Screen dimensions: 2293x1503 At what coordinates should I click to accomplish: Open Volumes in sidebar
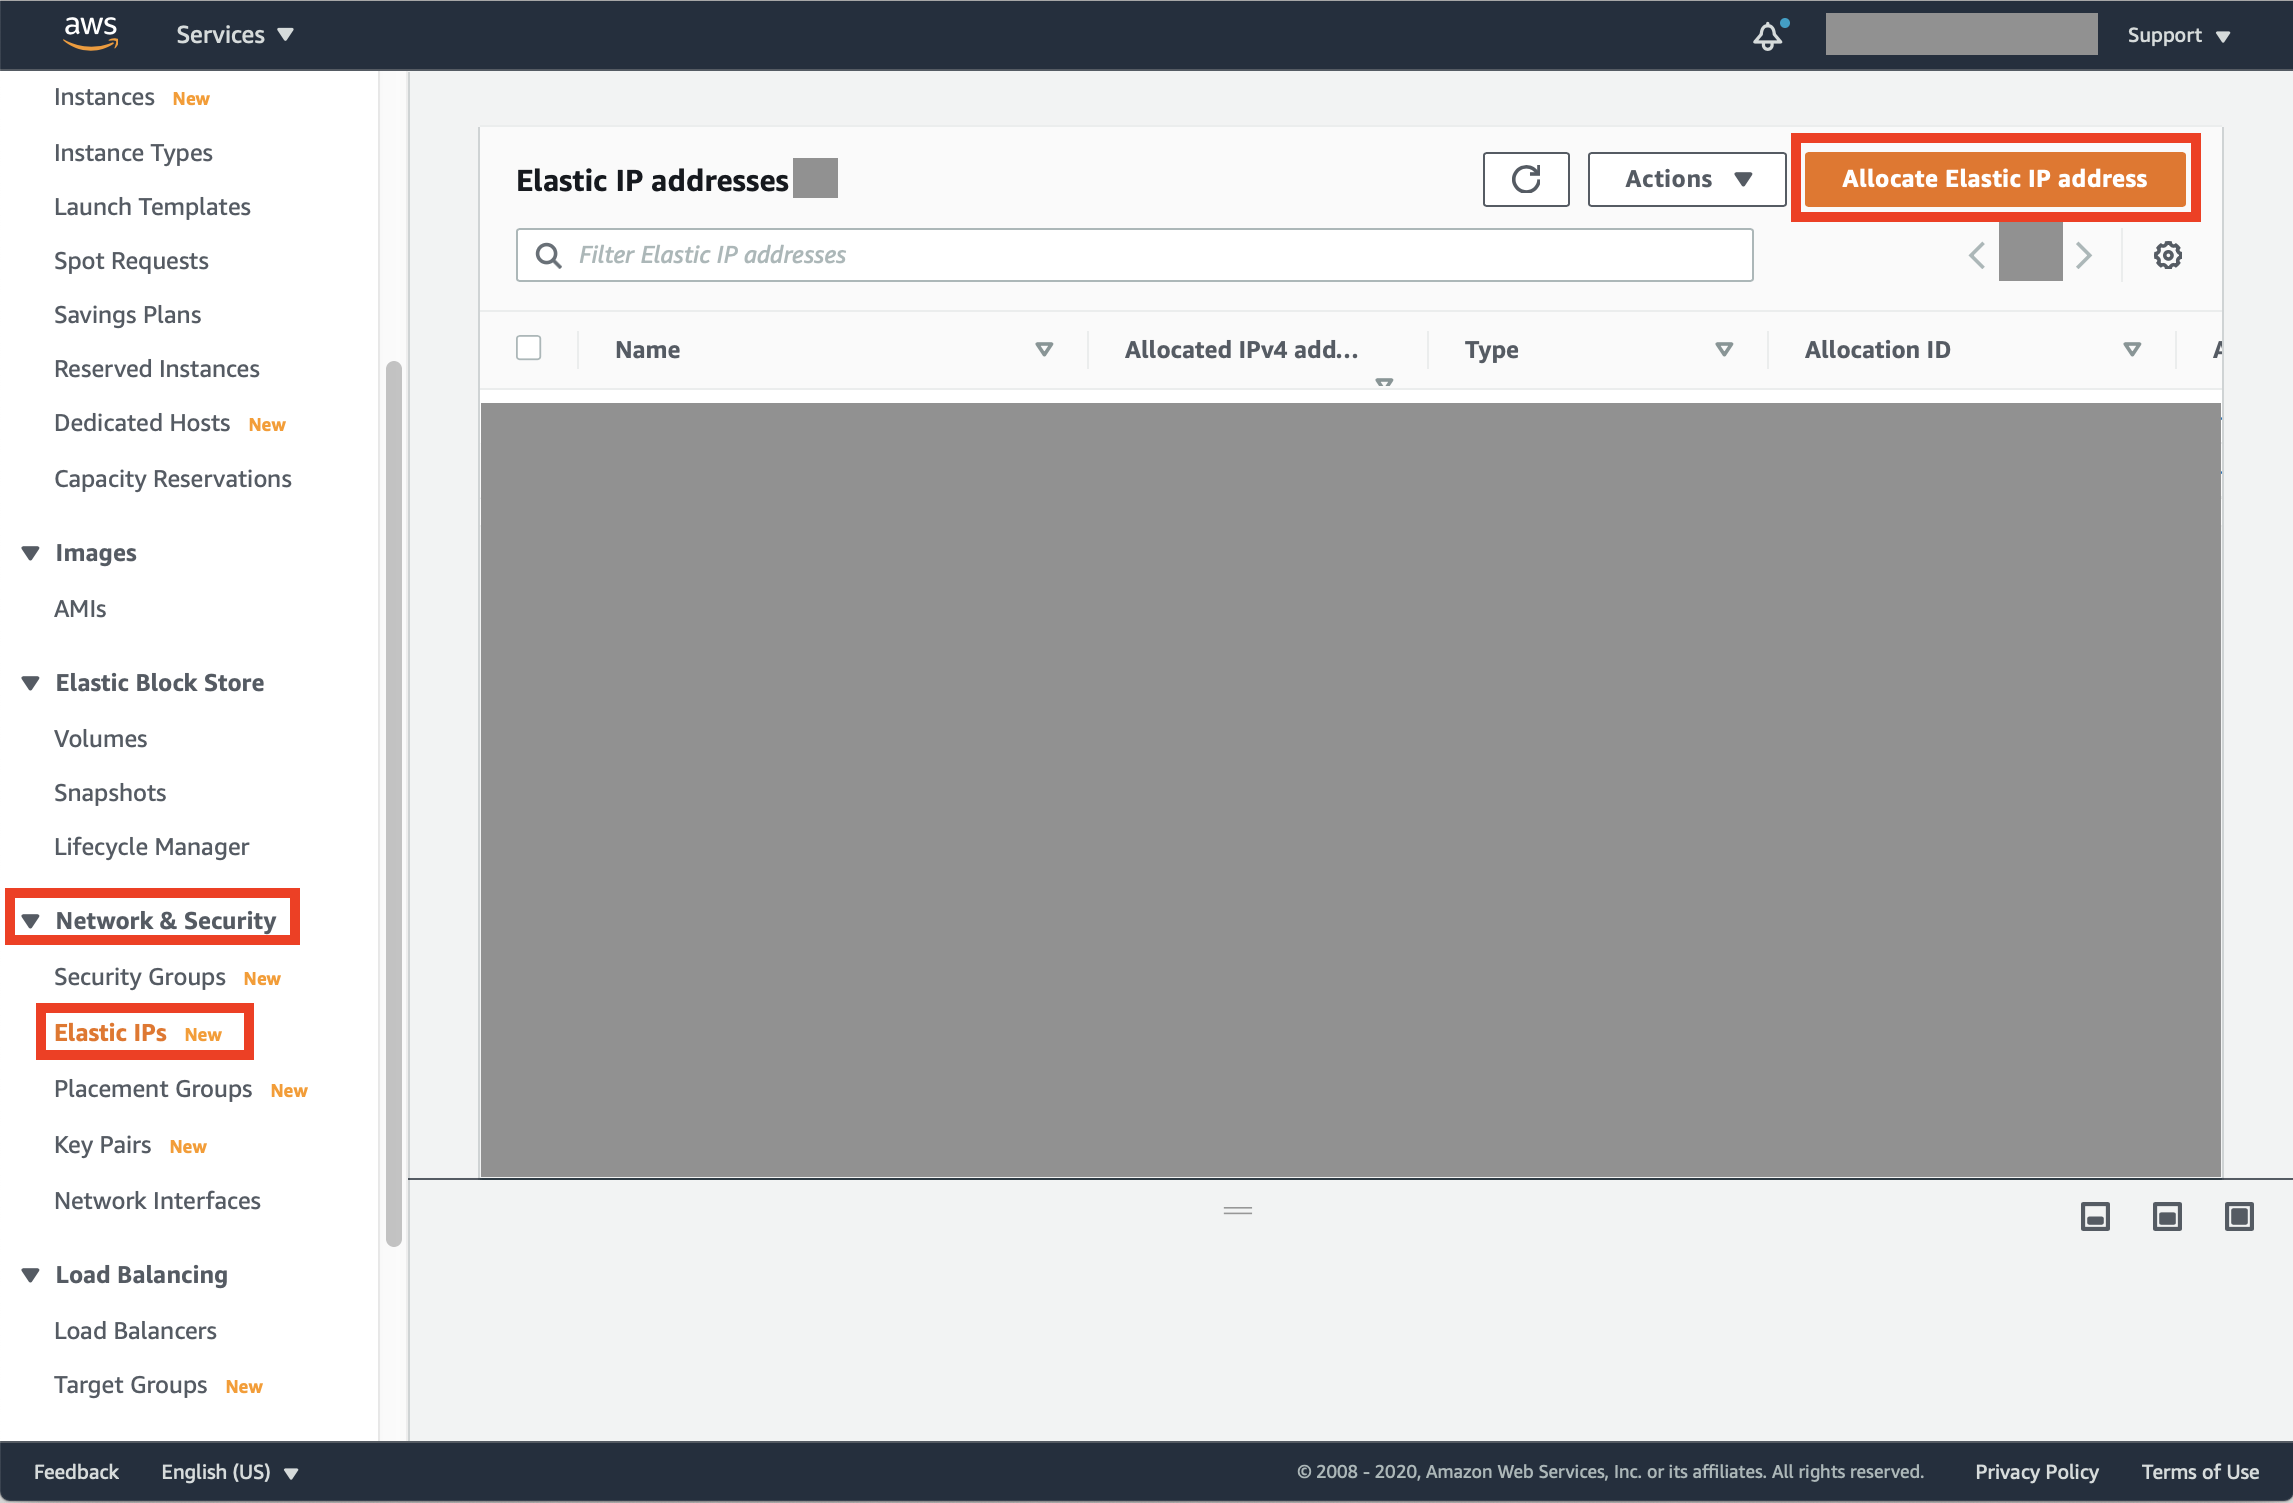(x=100, y=739)
